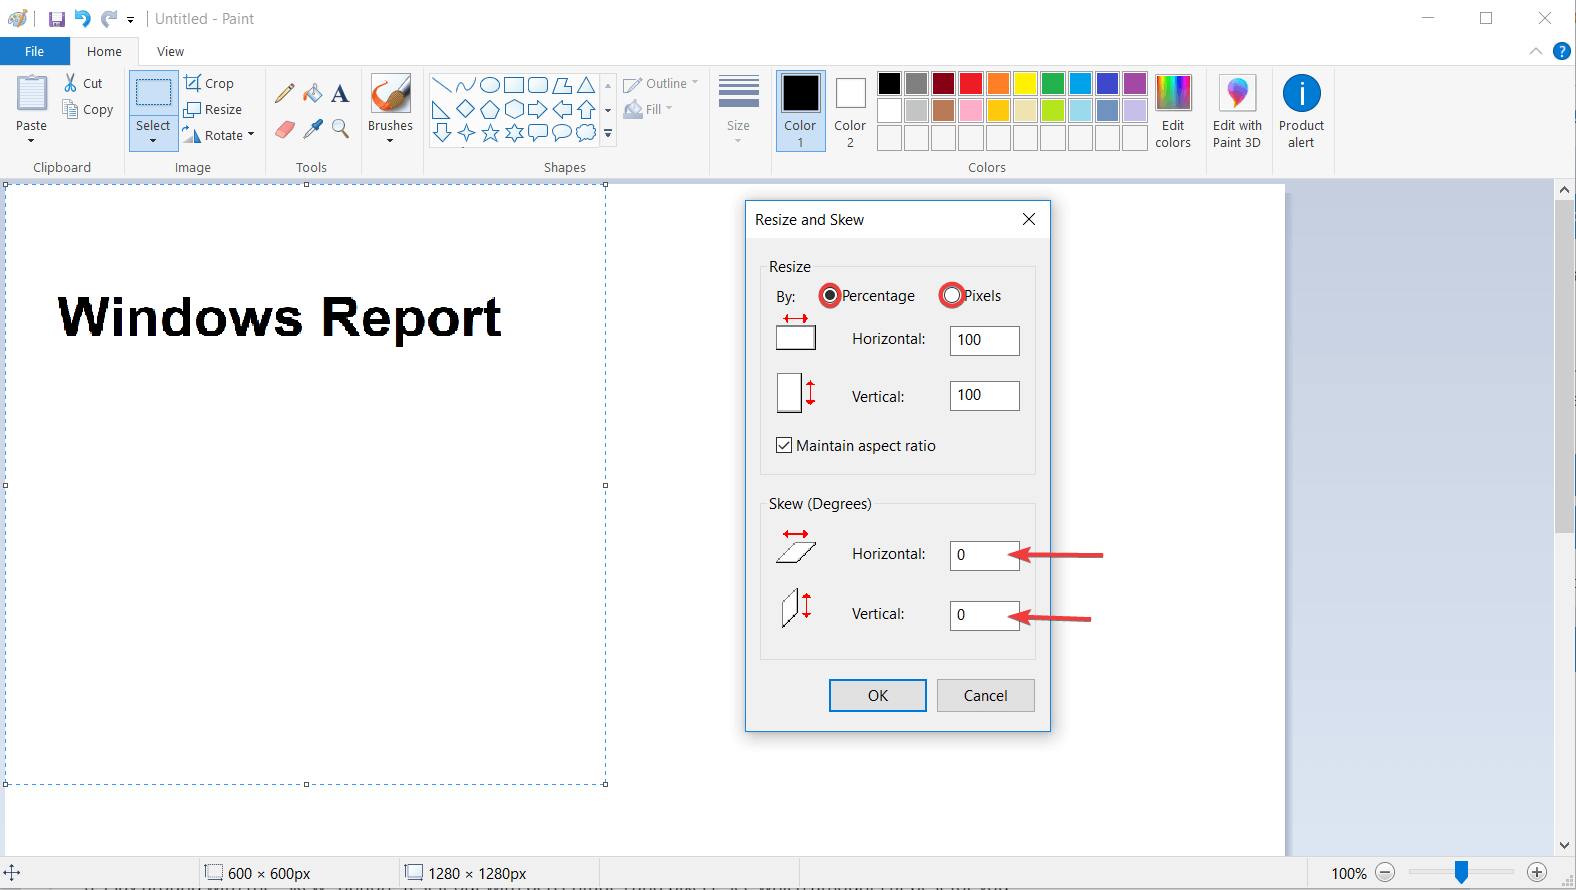Confirm dialog with OK button
The image size is (1576, 890).
(878, 695)
